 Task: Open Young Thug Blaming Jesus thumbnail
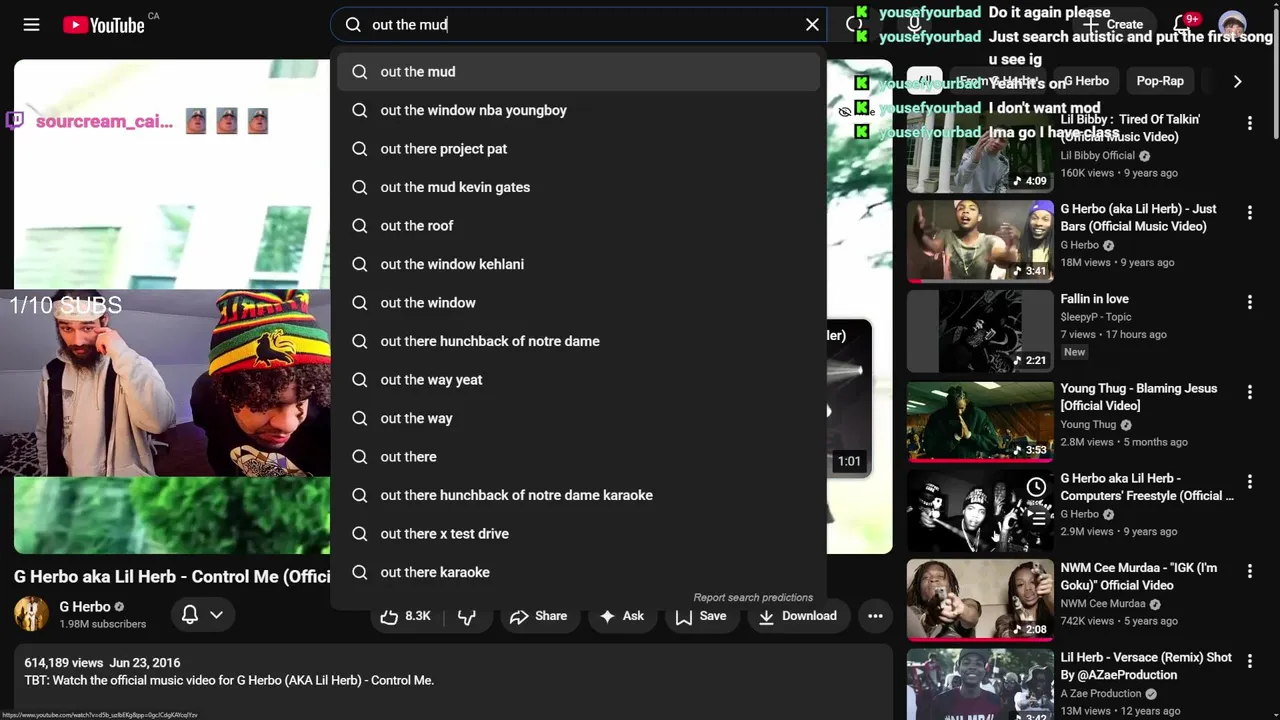pyautogui.click(x=980, y=421)
